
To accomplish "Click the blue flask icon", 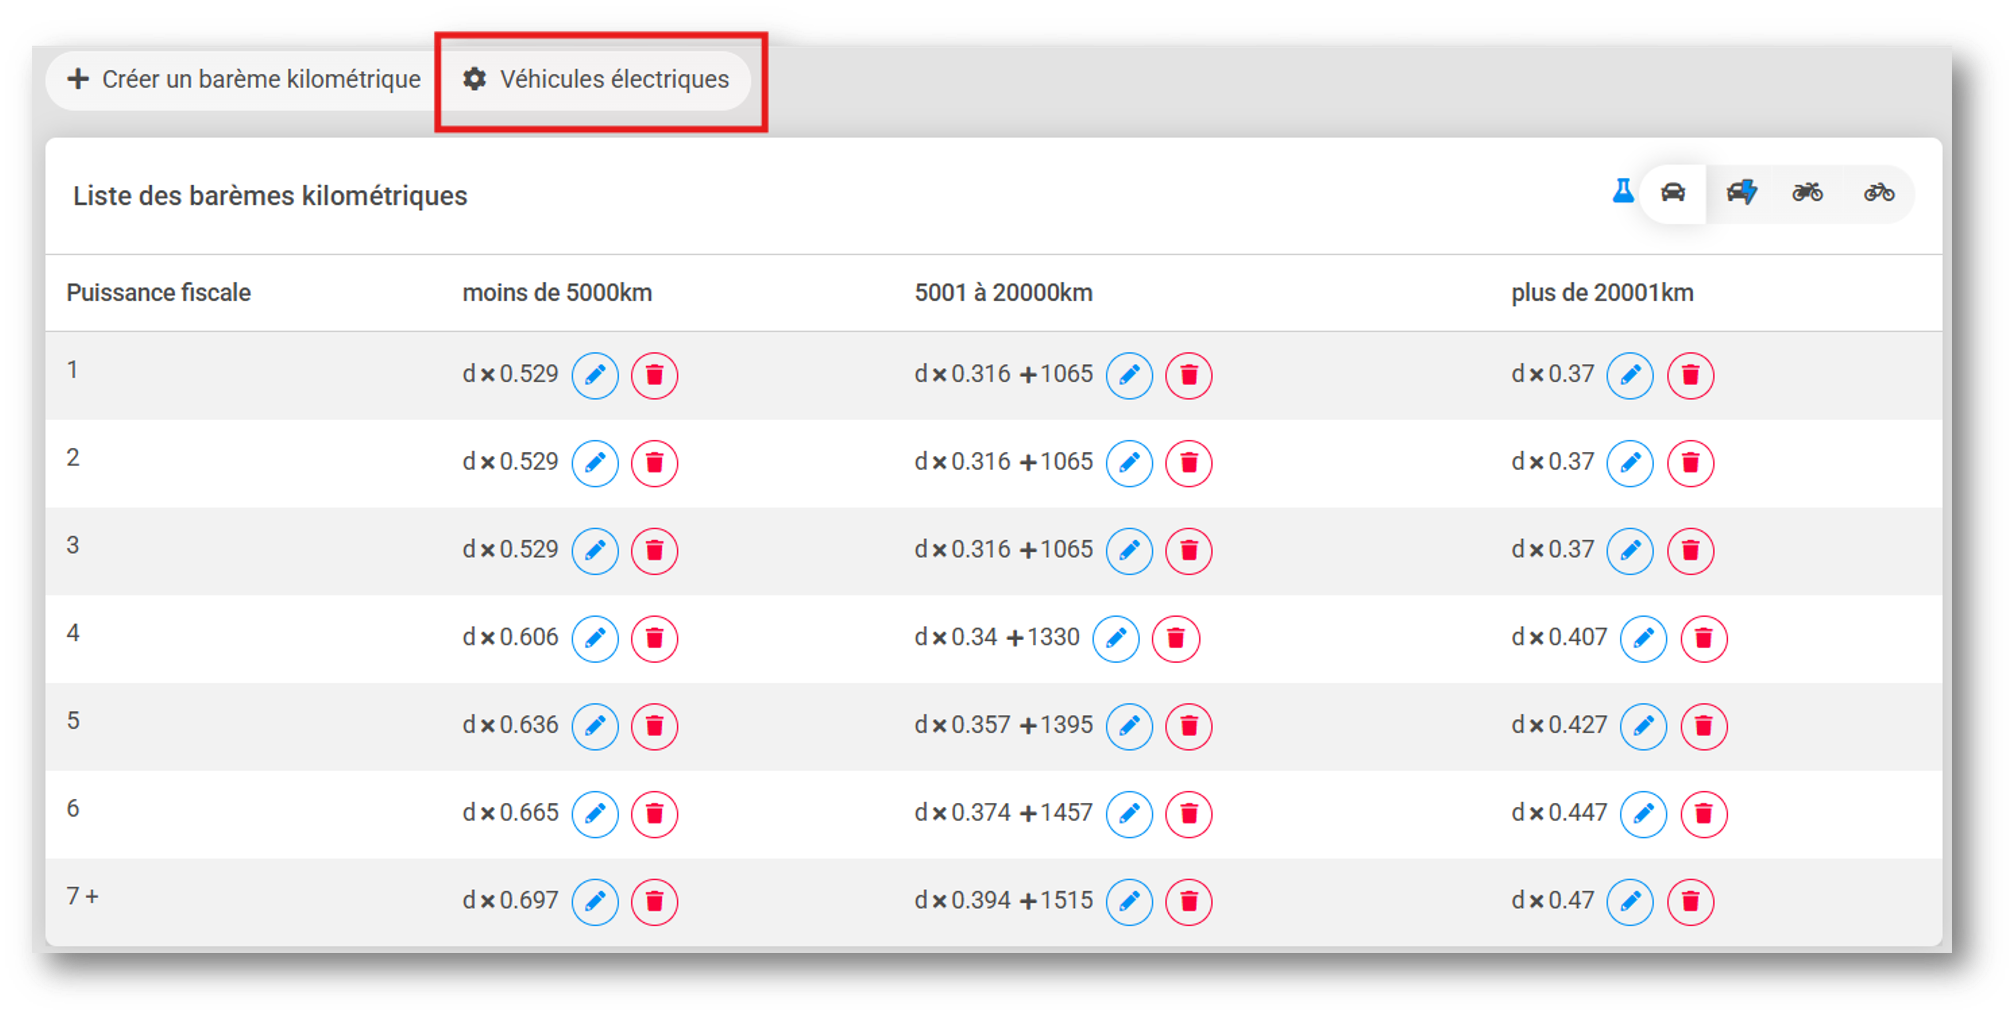I will (x=1622, y=191).
